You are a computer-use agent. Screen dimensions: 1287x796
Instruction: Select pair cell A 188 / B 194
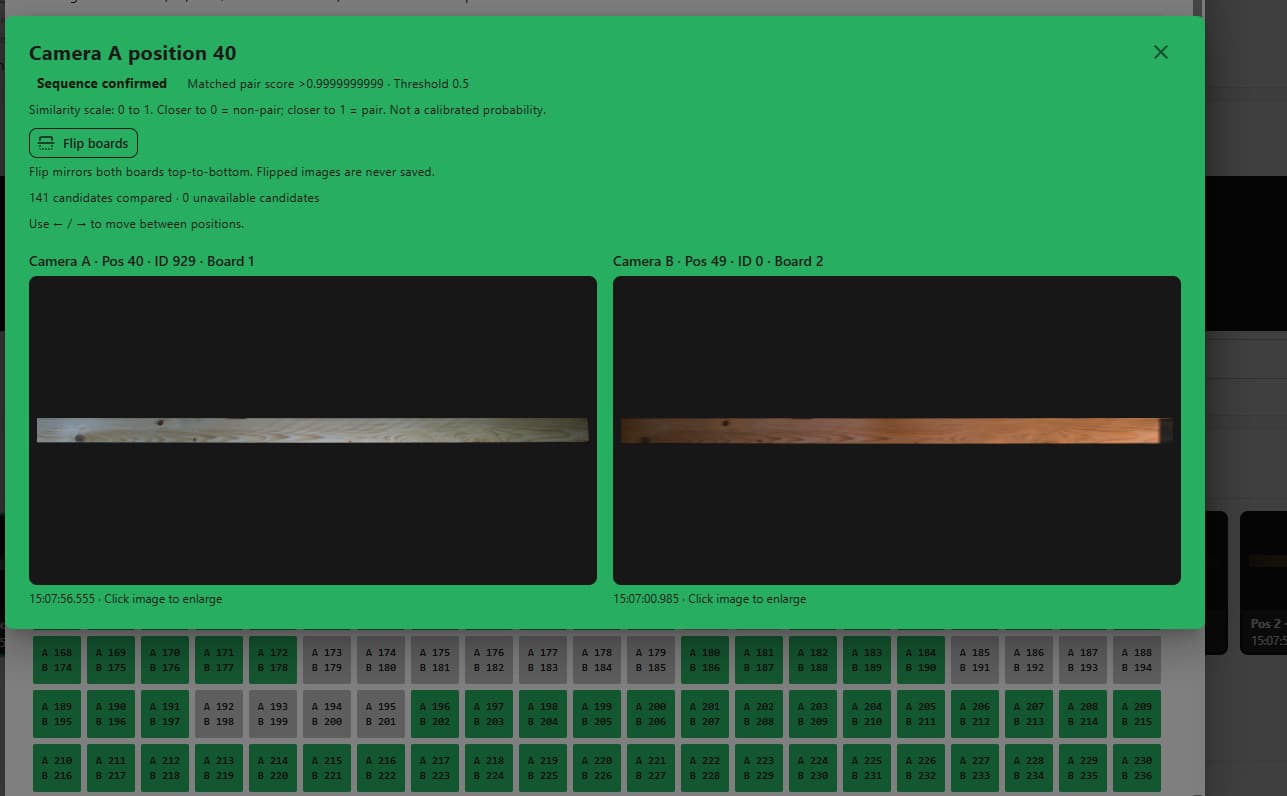tap(1138, 660)
